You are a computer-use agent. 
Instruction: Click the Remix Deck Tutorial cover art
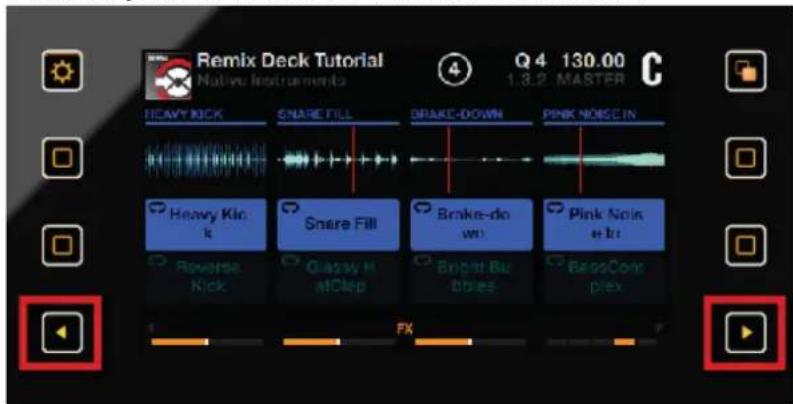pos(168,75)
